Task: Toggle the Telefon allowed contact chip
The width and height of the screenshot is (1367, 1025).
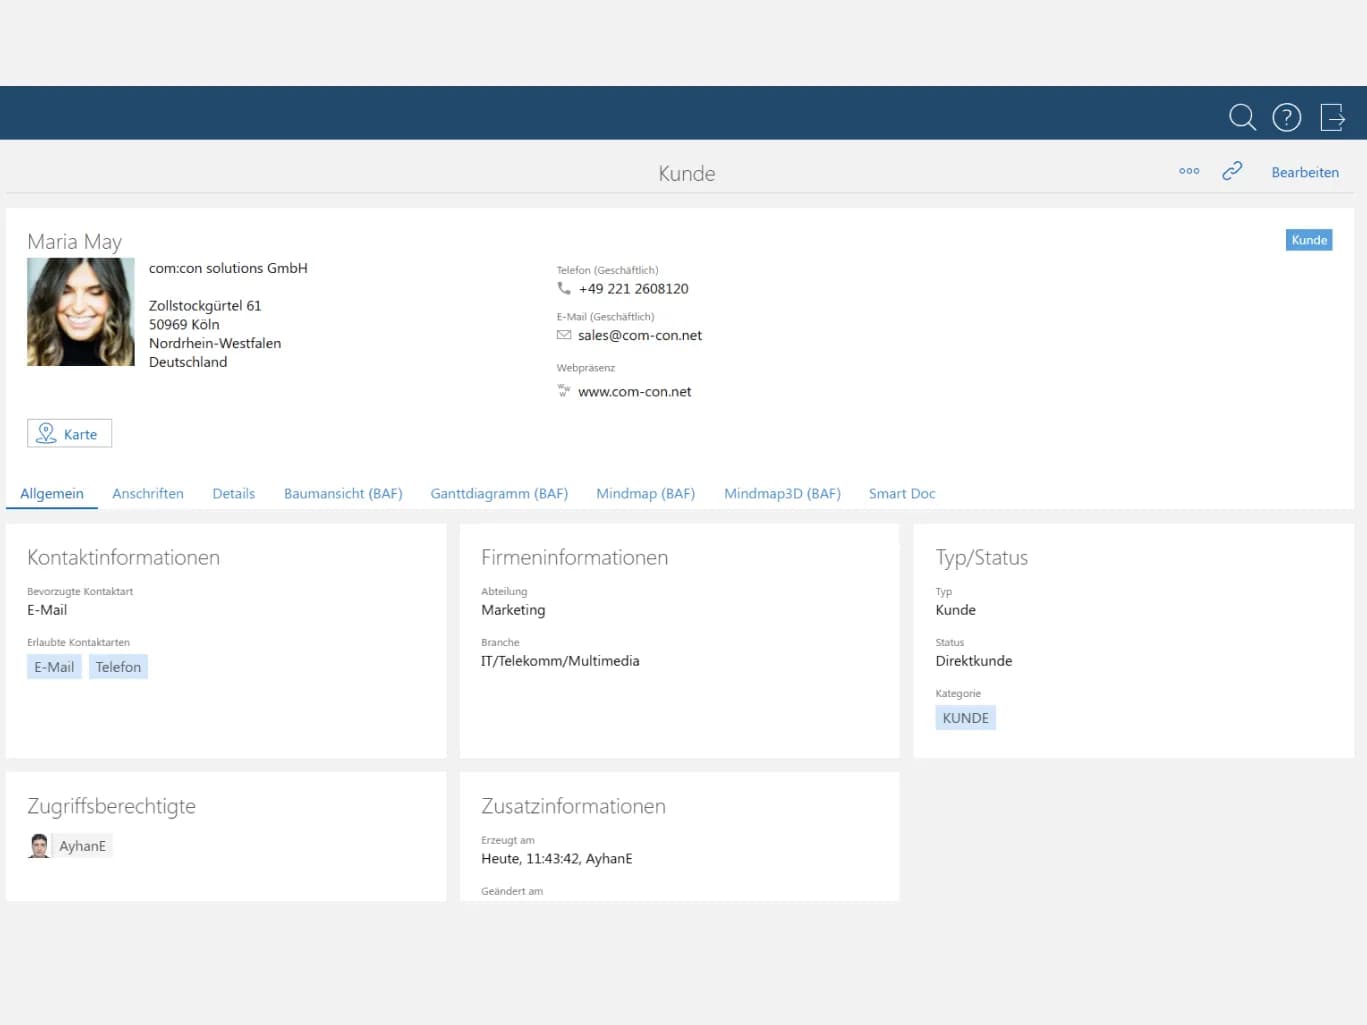Action: (118, 666)
